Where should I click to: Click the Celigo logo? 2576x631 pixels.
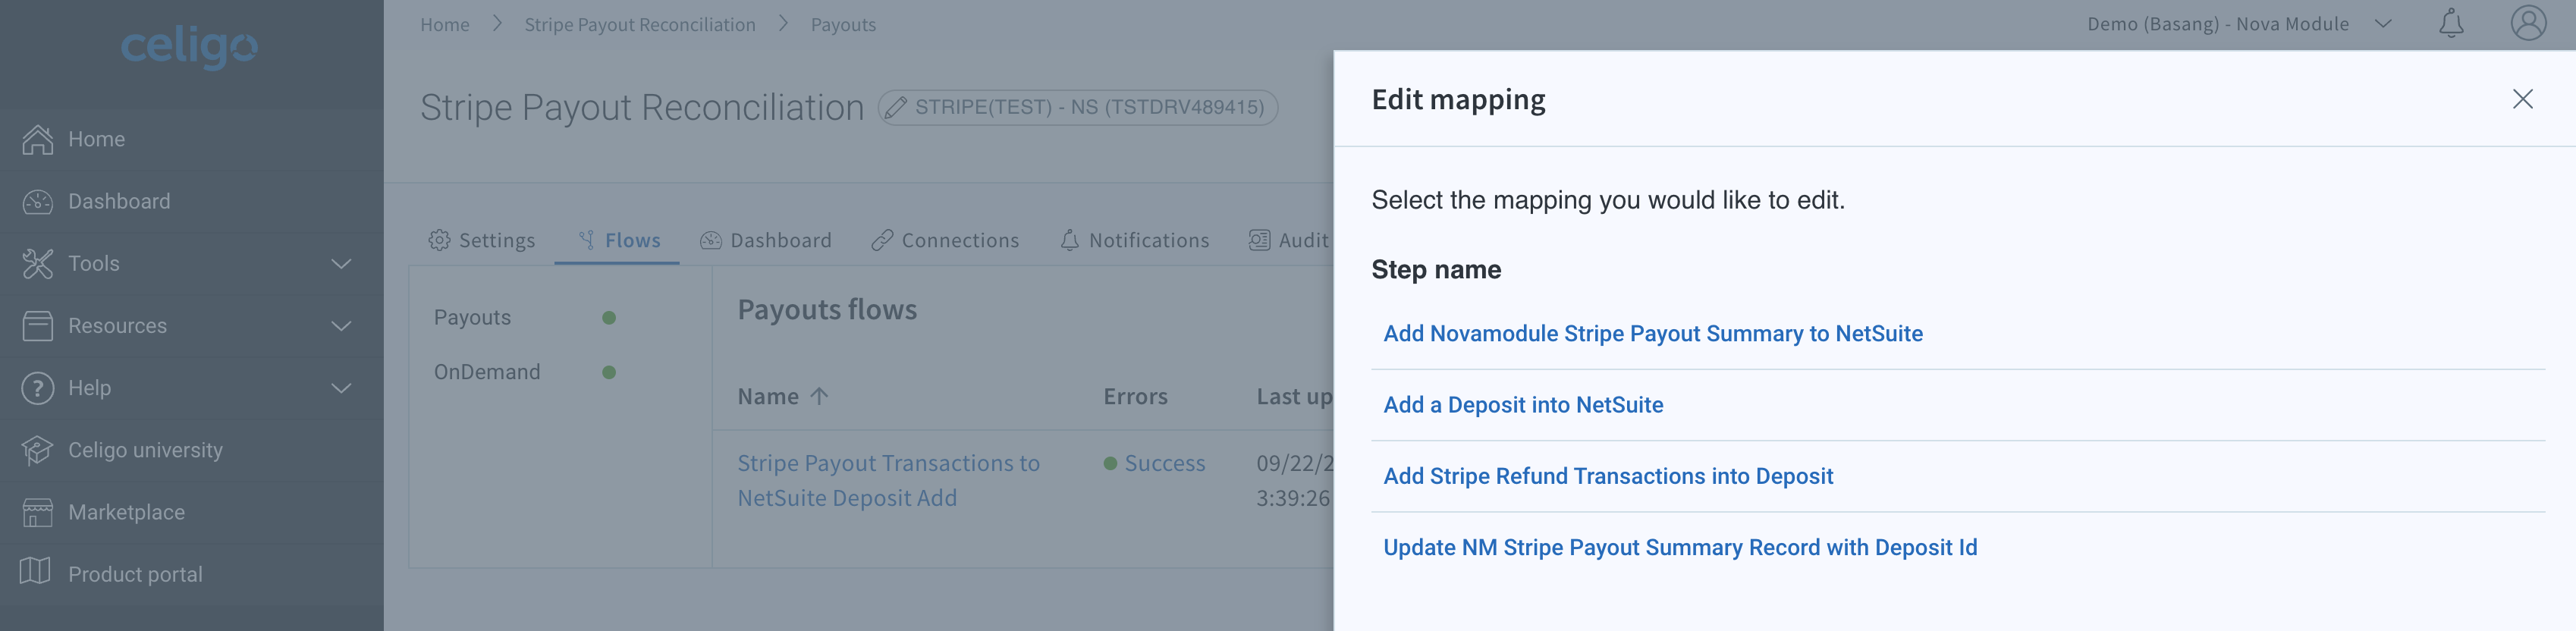189,46
